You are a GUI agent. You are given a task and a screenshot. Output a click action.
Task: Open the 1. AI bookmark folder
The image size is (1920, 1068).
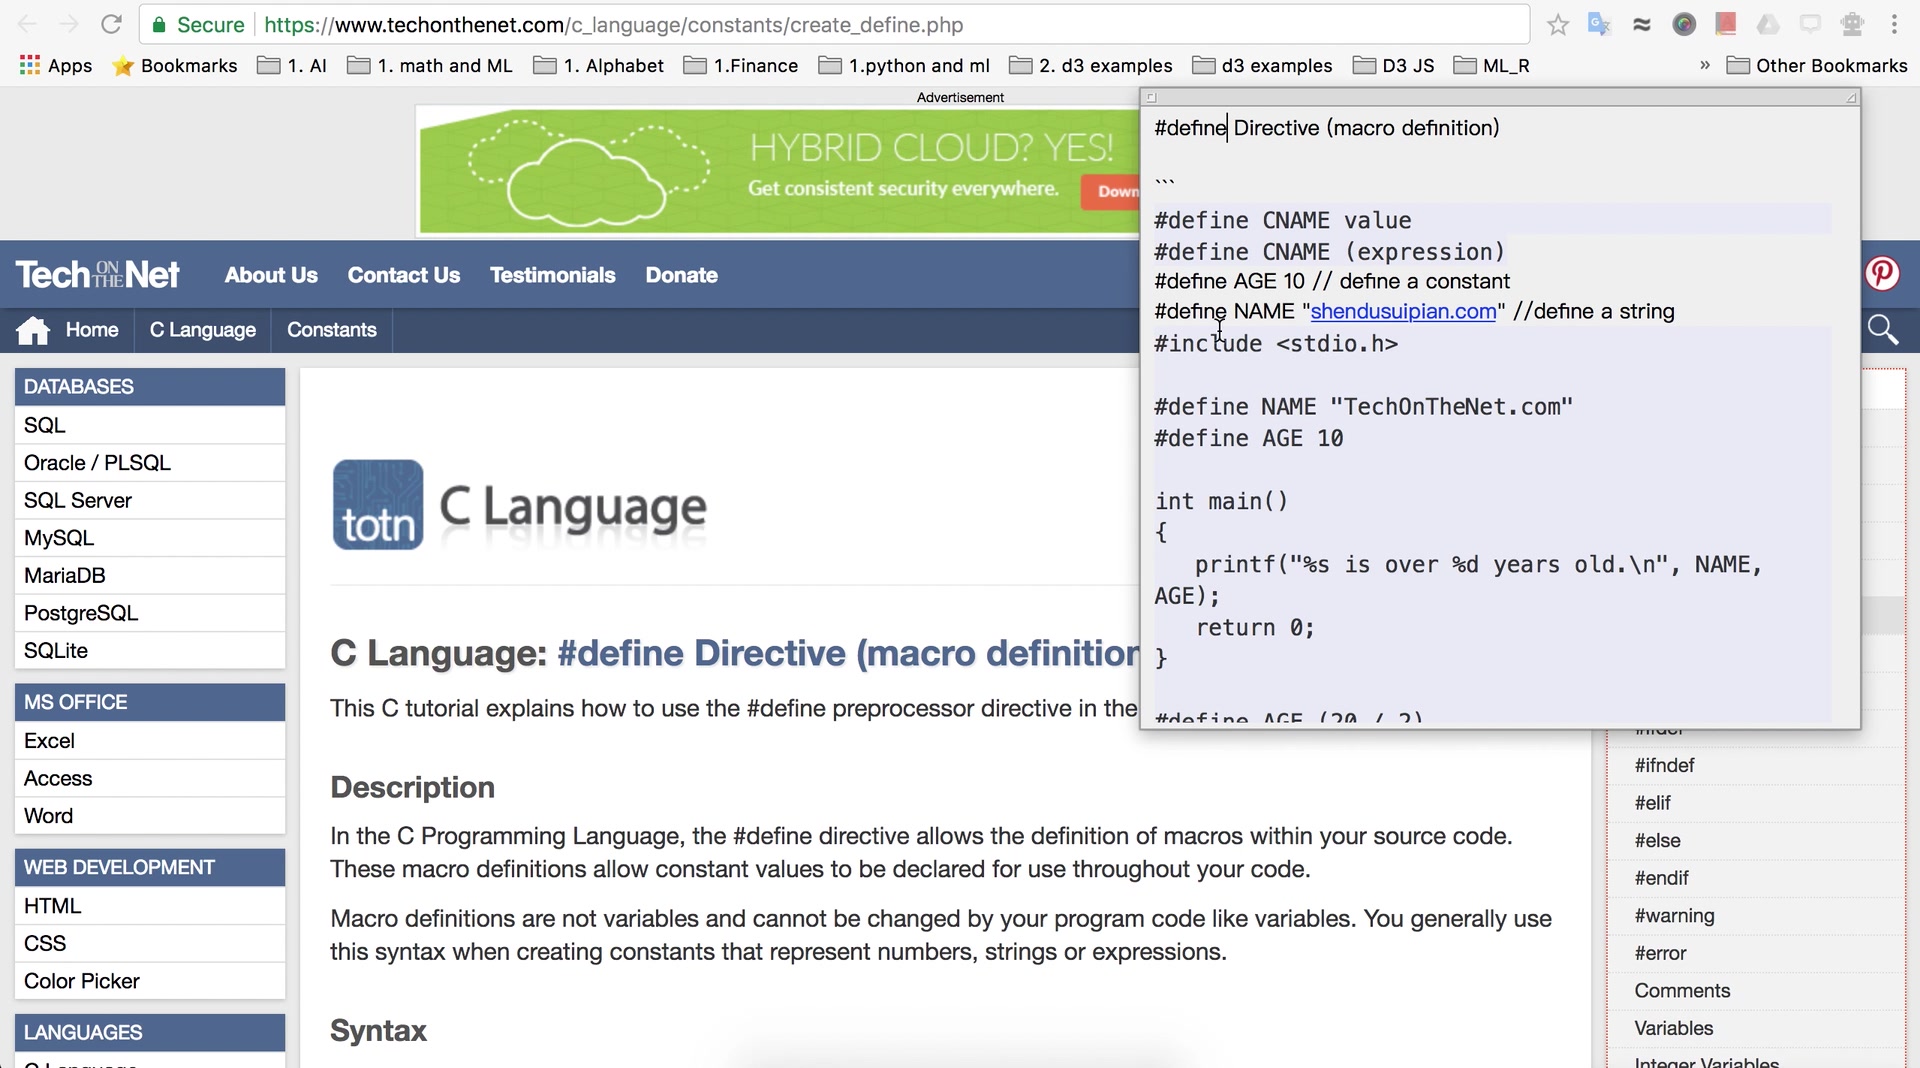pyautogui.click(x=292, y=65)
